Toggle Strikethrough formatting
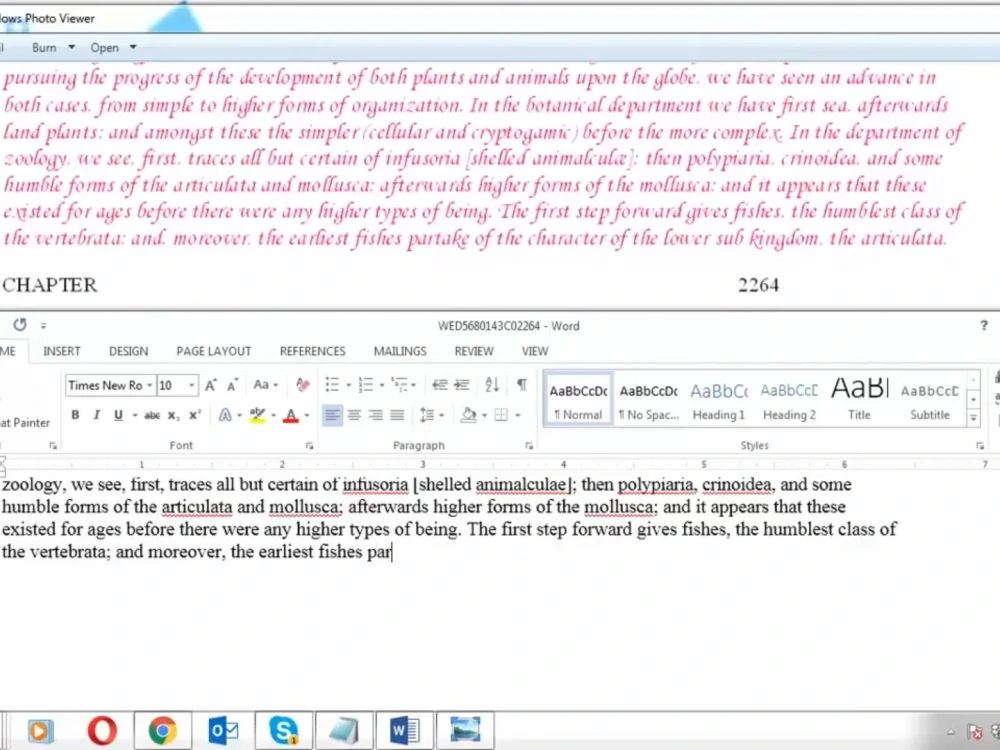The height and width of the screenshot is (750, 1000). (x=152, y=415)
